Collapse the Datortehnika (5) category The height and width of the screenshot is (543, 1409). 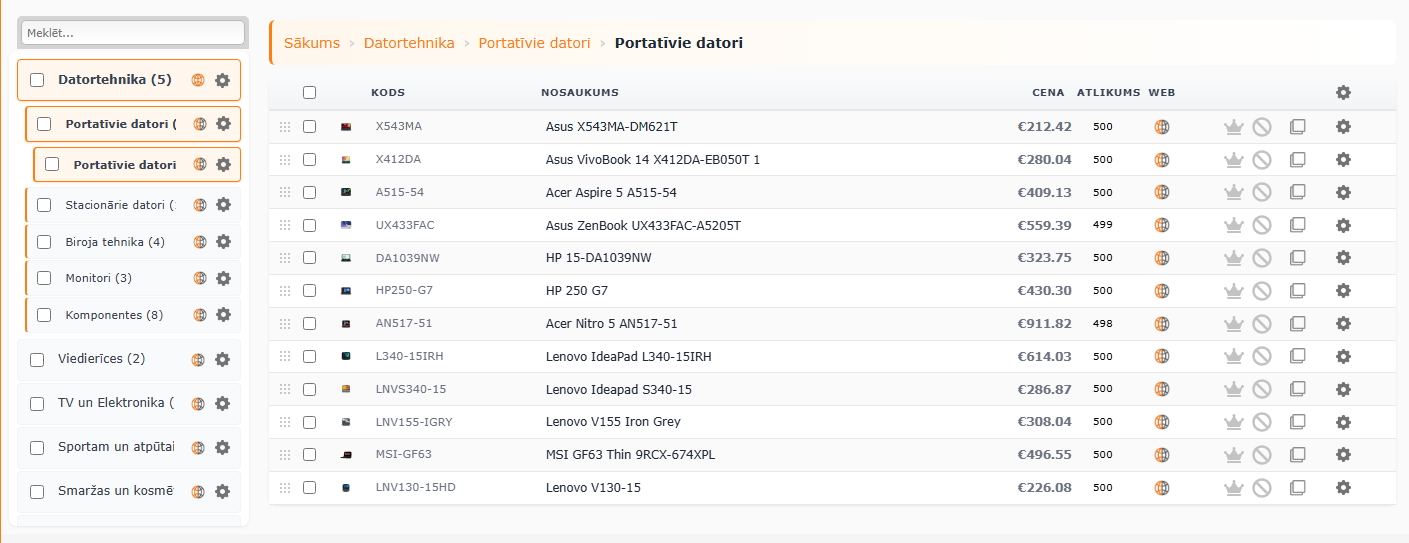coord(114,80)
